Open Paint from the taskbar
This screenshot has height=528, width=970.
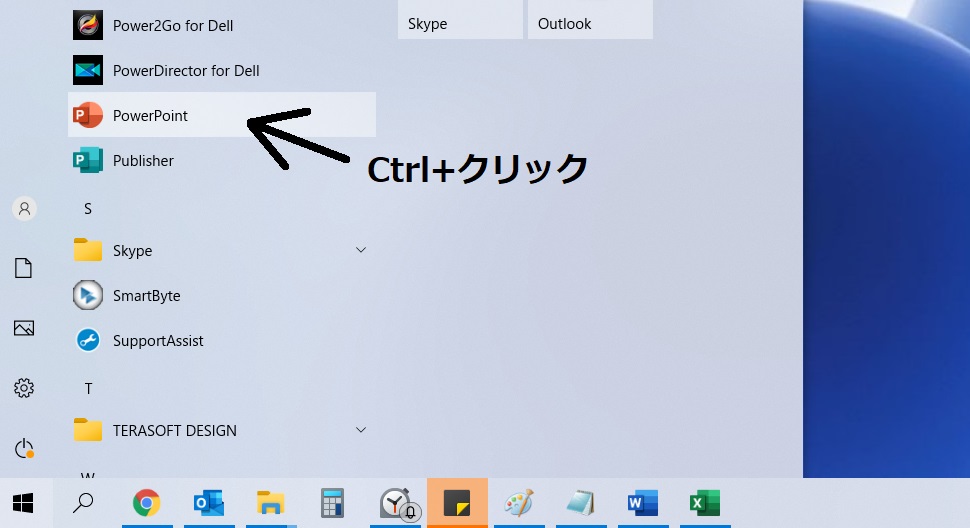coord(518,503)
